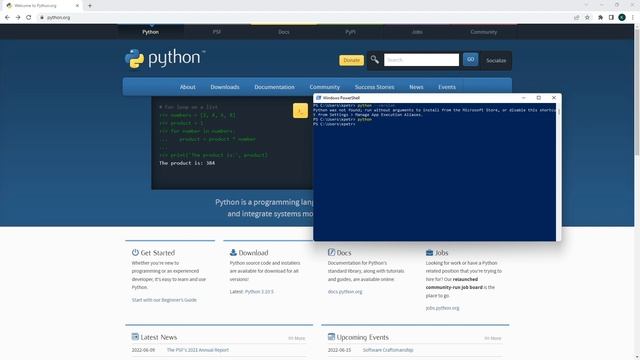This screenshot has height=360, width=640.
Task: Click the Latest News heading
Action: [x=154, y=337]
